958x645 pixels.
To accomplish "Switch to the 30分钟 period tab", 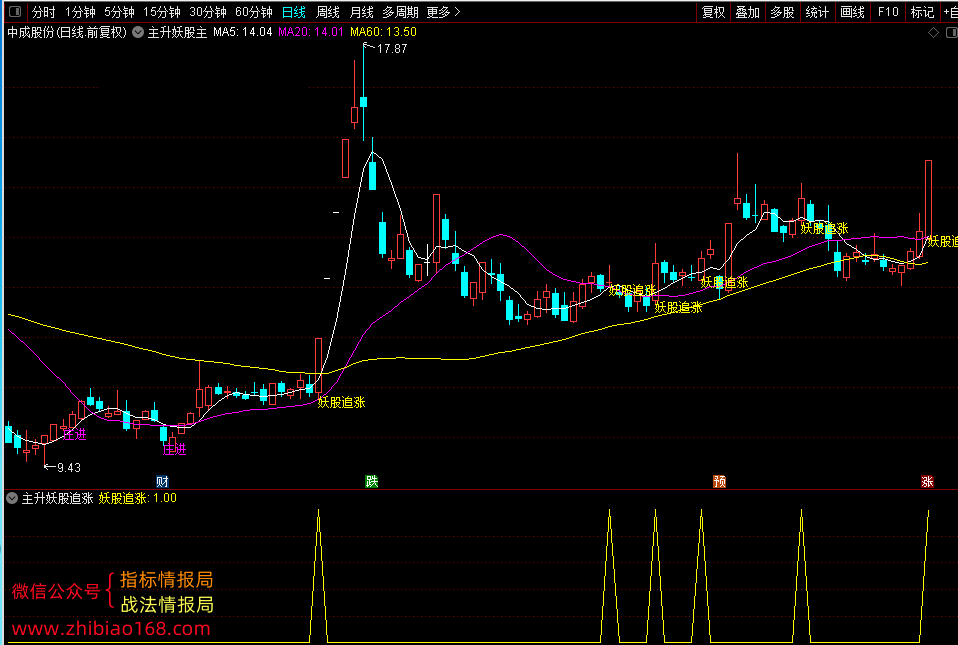I will [x=208, y=12].
